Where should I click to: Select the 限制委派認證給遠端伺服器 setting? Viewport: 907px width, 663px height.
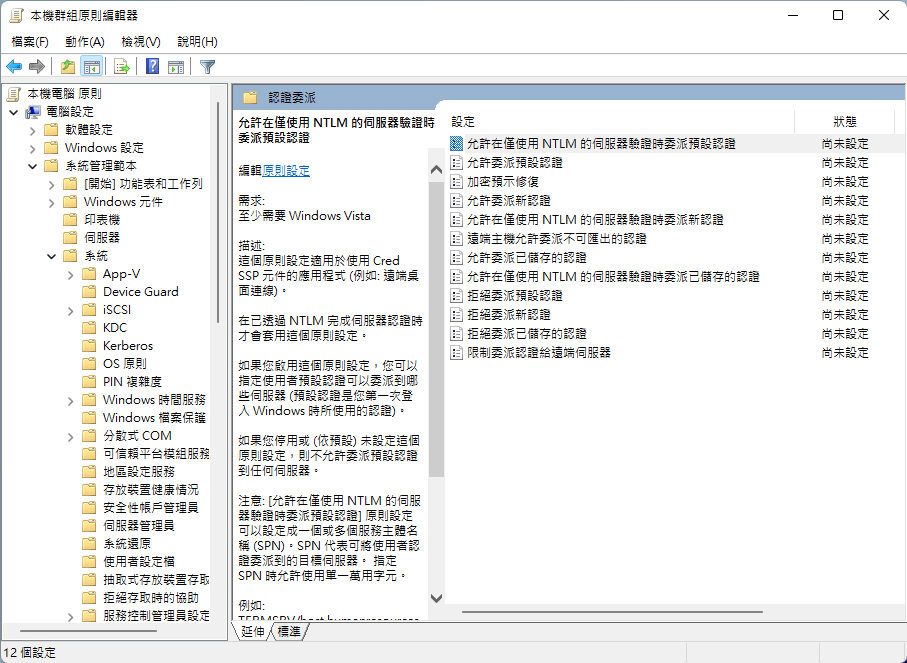click(538, 352)
